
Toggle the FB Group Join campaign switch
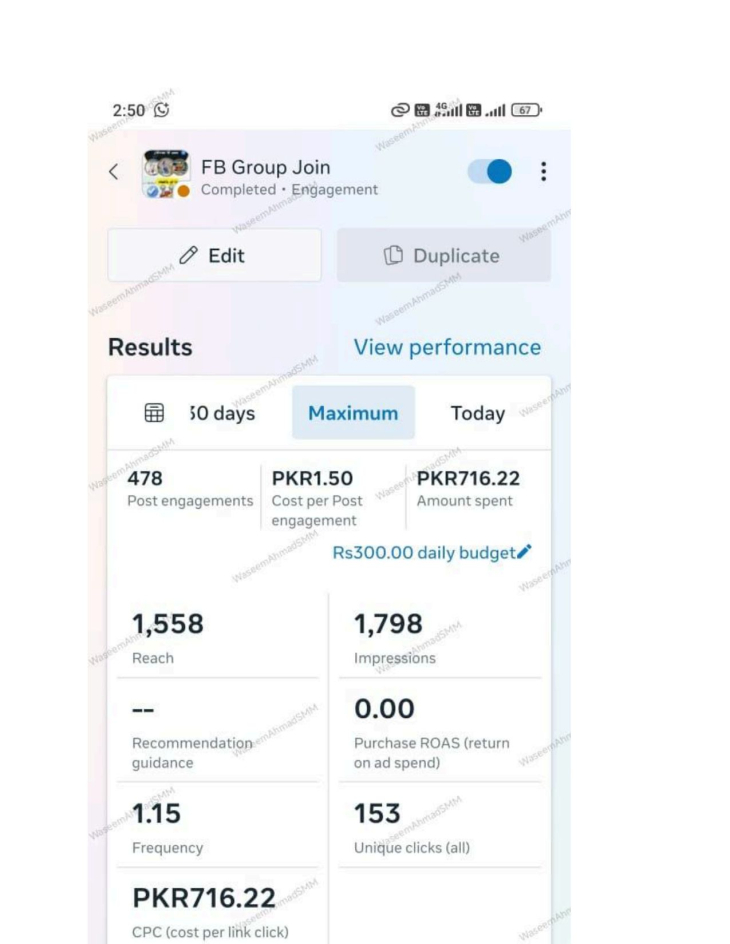coord(490,172)
